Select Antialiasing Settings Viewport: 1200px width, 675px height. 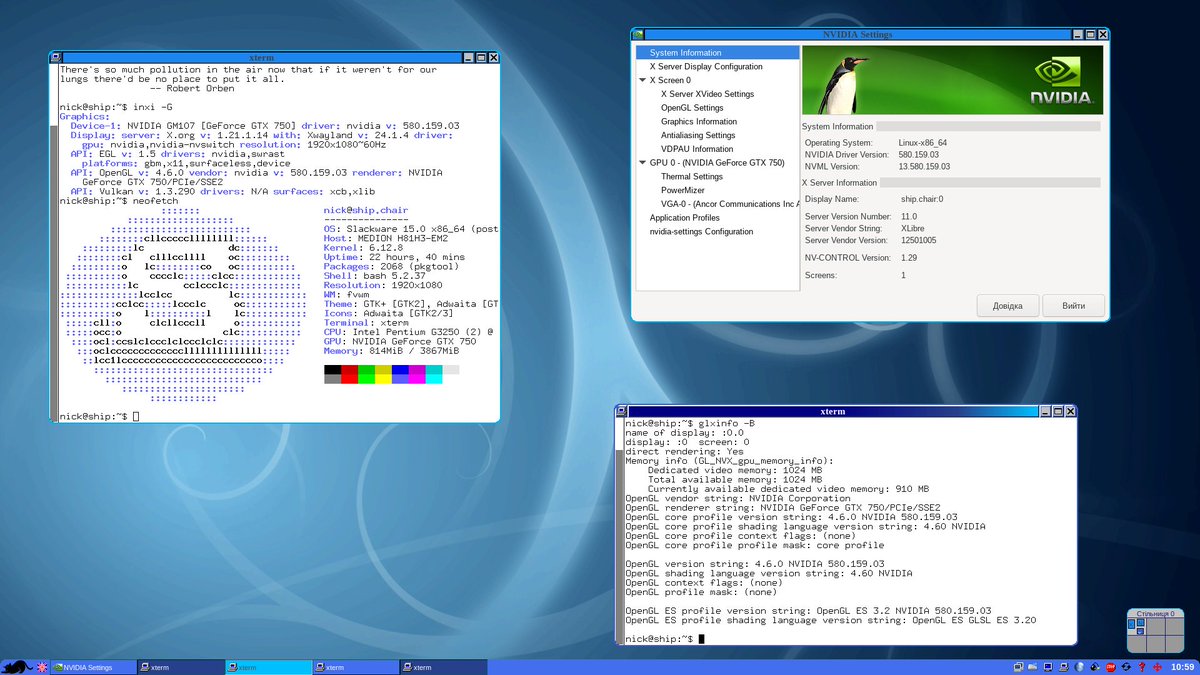[x=698, y=135]
